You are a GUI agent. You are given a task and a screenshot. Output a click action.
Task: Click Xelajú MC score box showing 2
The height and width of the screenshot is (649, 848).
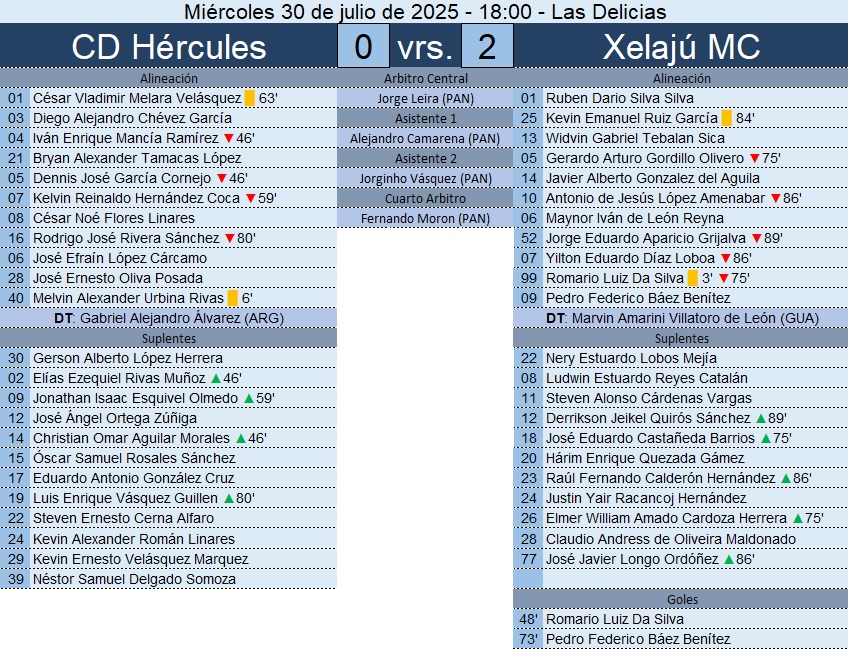(x=487, y=47)
